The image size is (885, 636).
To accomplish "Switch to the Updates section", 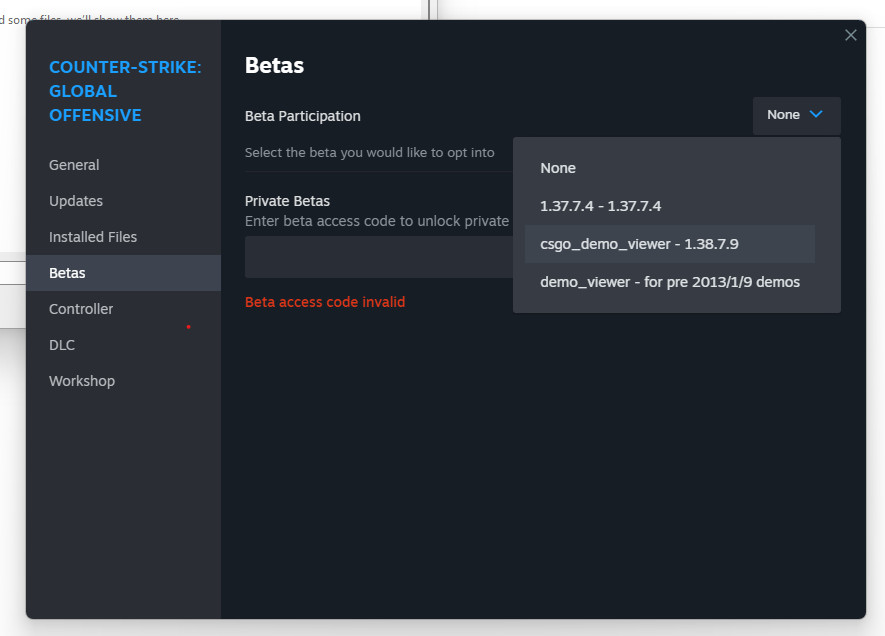I will pyautogui.click(x=76, y=201).
